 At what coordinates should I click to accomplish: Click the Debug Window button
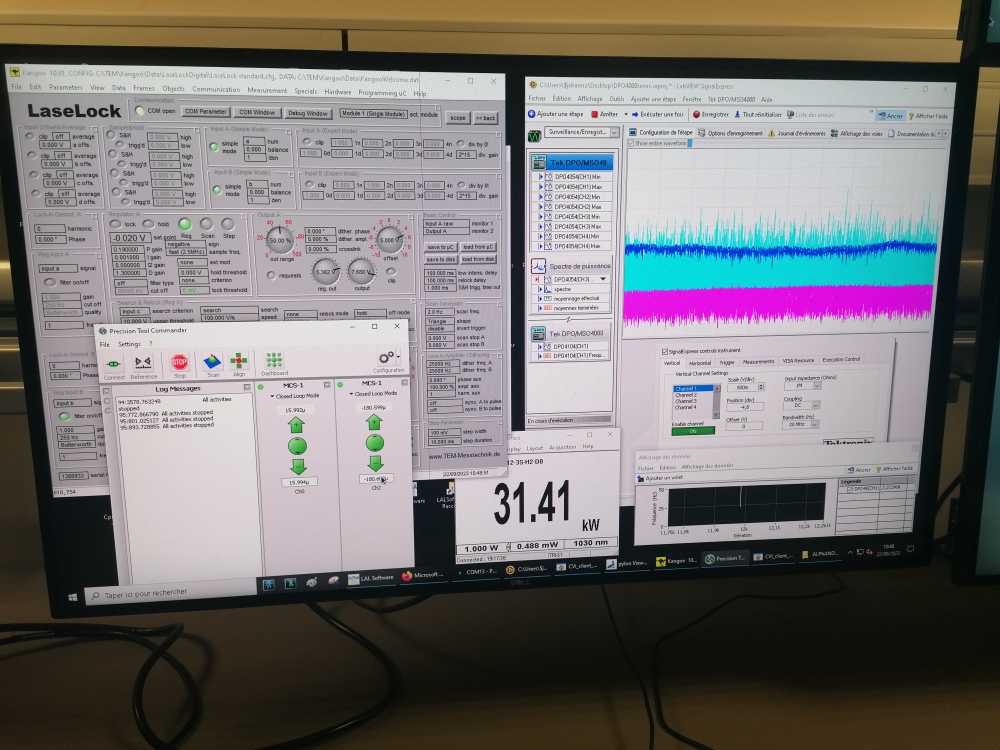308,113
